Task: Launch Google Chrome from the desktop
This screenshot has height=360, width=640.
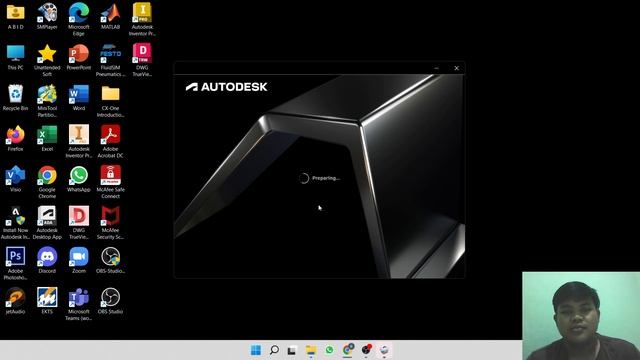Action: pyautogui.click(x=47, y=182)
